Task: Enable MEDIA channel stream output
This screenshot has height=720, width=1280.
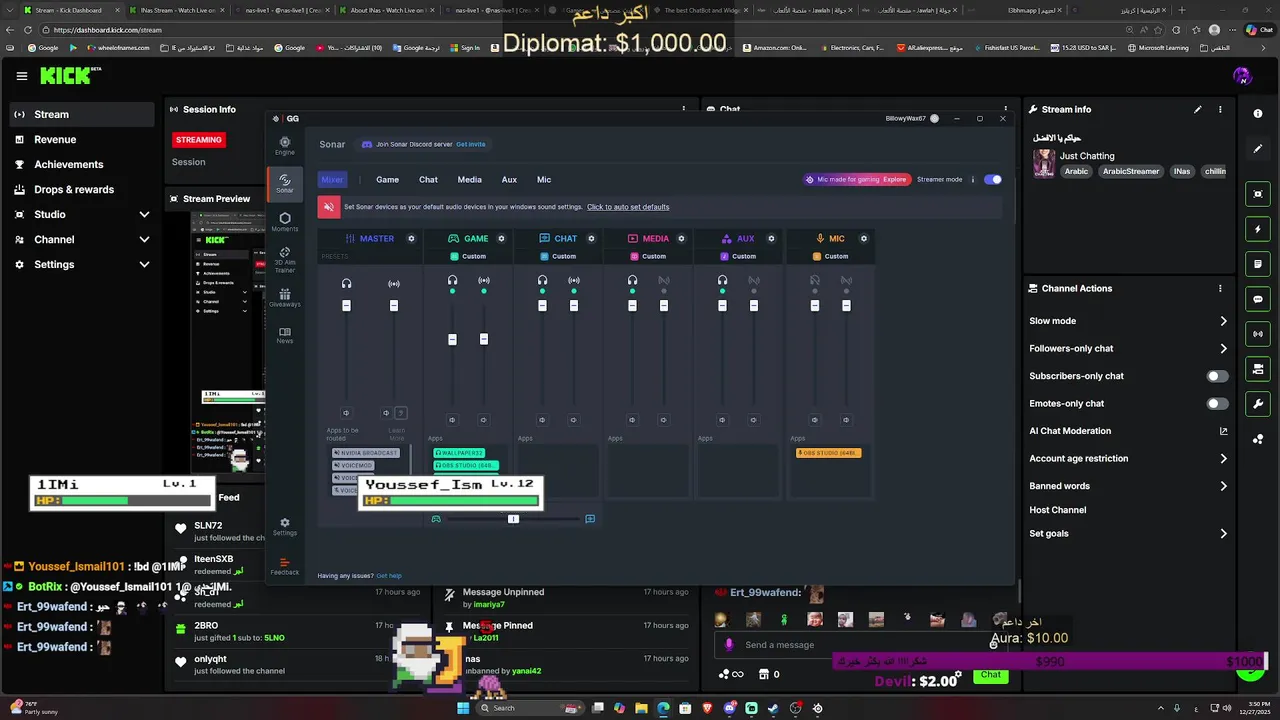Action: click(x=664, y=281)
